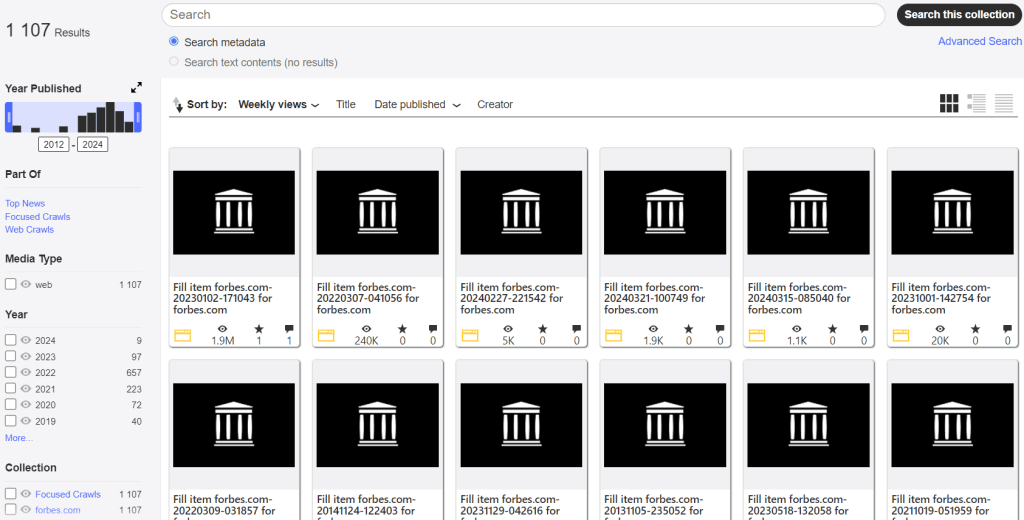Expand more years with More... link
The width and height of the screenshot is (1024, 520).
pyautogui.click(x=19, y=438)
